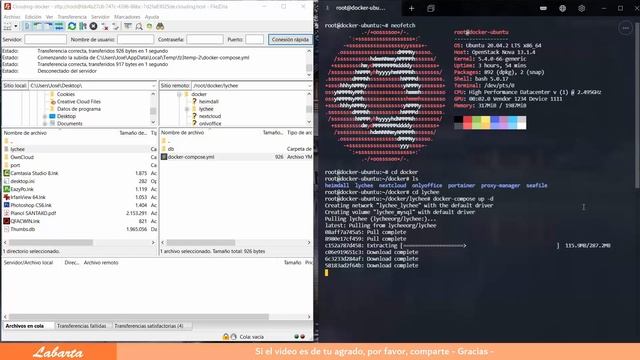This screenshot has height=360, width=640.
Task: Expand the Desktop node in local tree
Action: tap(45, 116)
